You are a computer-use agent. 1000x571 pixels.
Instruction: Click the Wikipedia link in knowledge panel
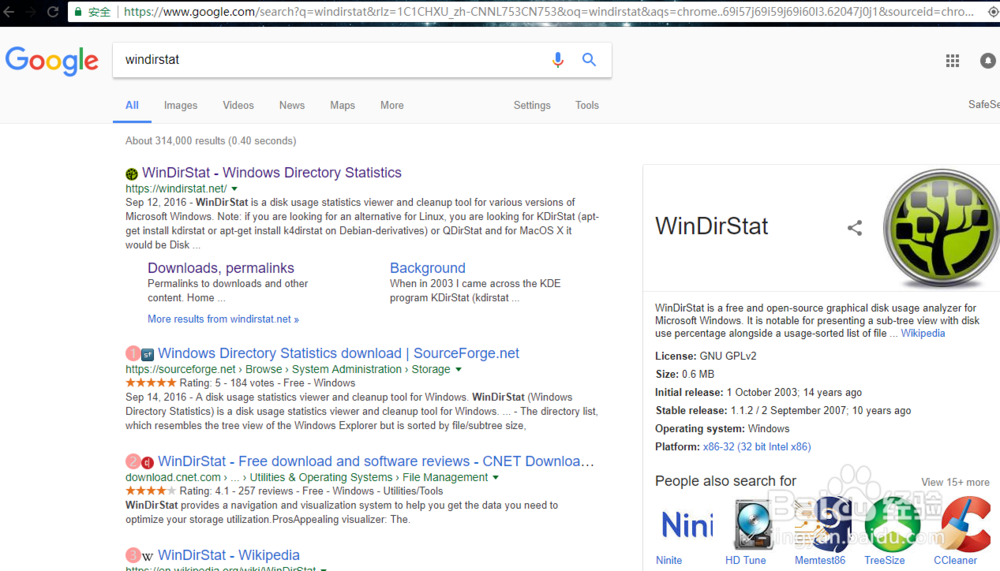(923, 333)
